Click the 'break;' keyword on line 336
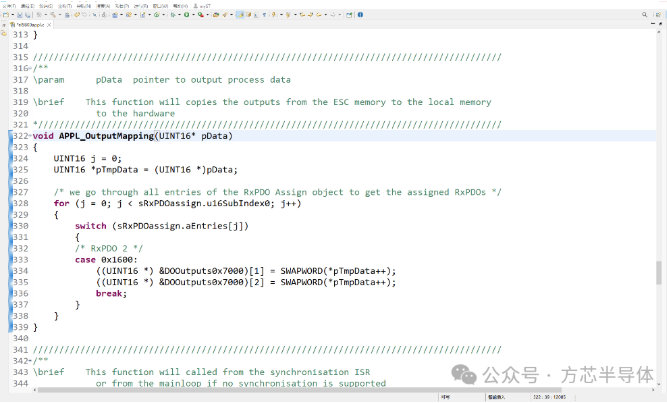Image resolution: width=667 pixels, height=403 pixels. pyautogui.click(x=111, y=293)
